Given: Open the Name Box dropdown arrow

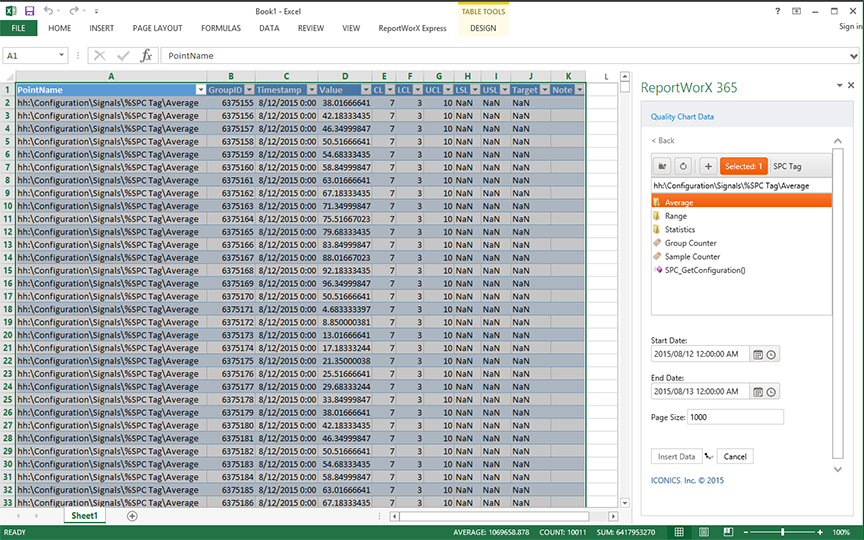Looking at the screenshot, I should pyautogui.click(x=62, y=56).
